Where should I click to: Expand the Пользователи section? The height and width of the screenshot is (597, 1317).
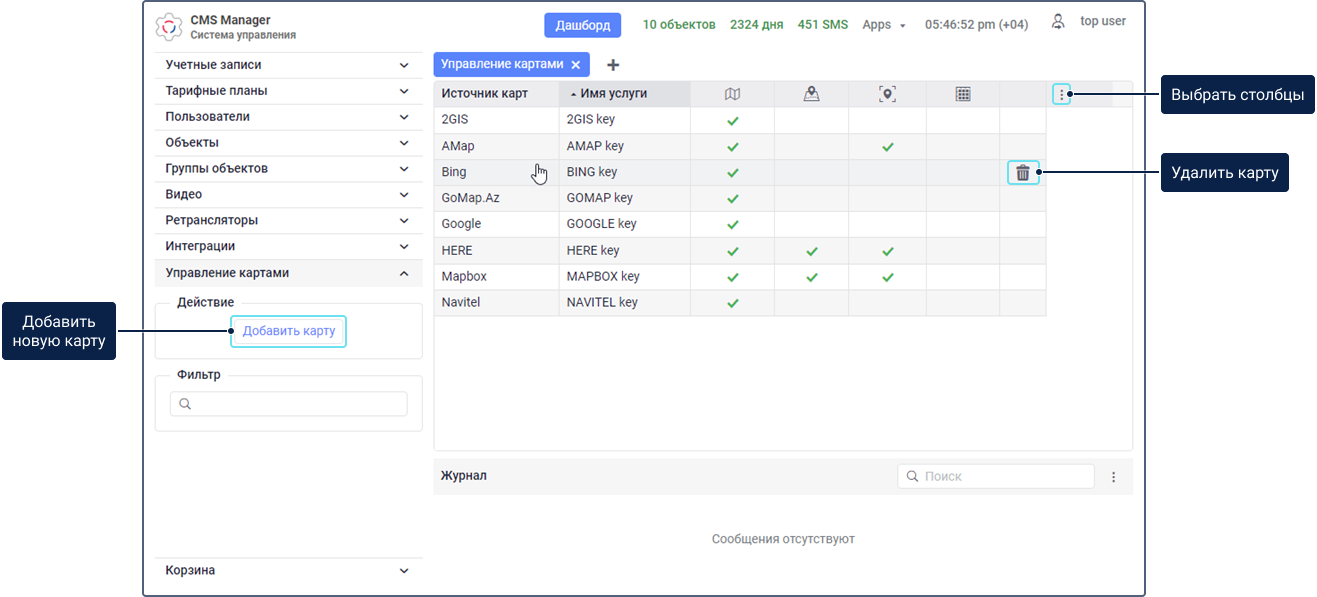tap(288, 117)
